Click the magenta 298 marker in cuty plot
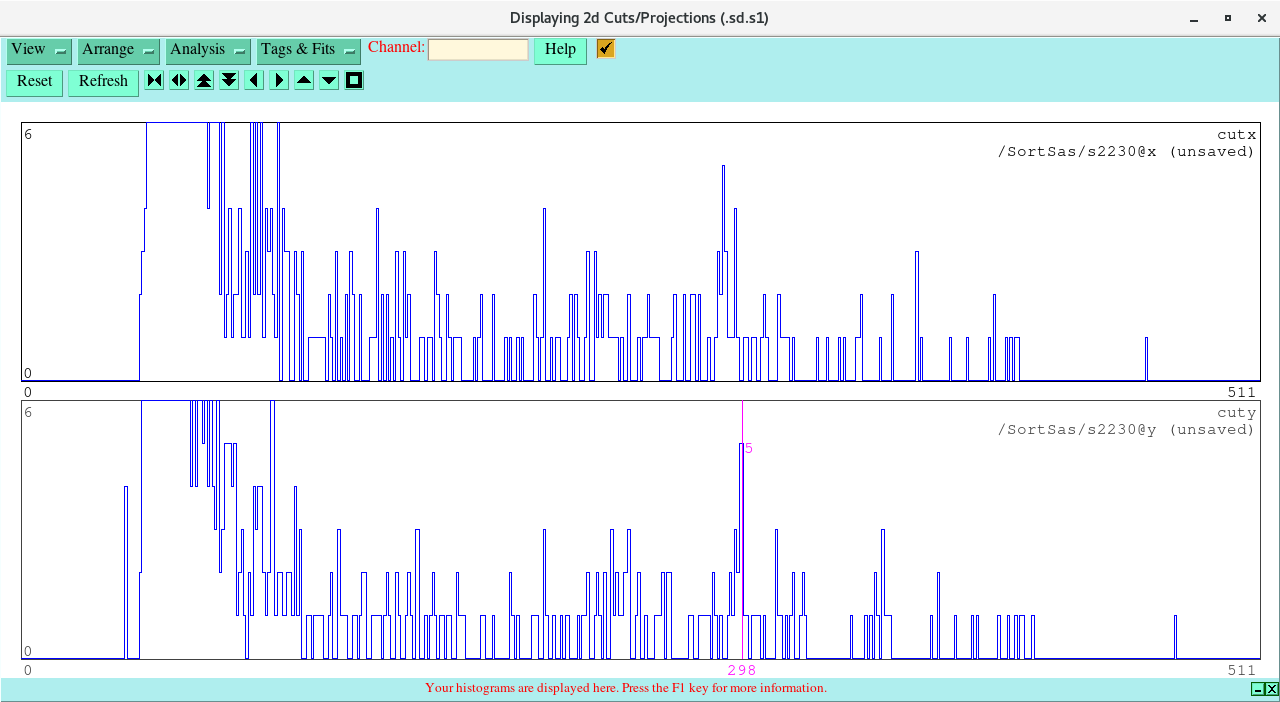The height and width of the screenshot is (702, 1280). click(742, 670)
